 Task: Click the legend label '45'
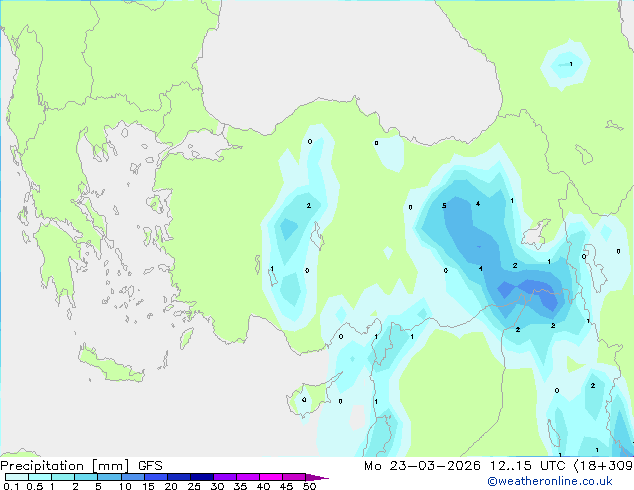pyautogui.click(x=286, y=486)
